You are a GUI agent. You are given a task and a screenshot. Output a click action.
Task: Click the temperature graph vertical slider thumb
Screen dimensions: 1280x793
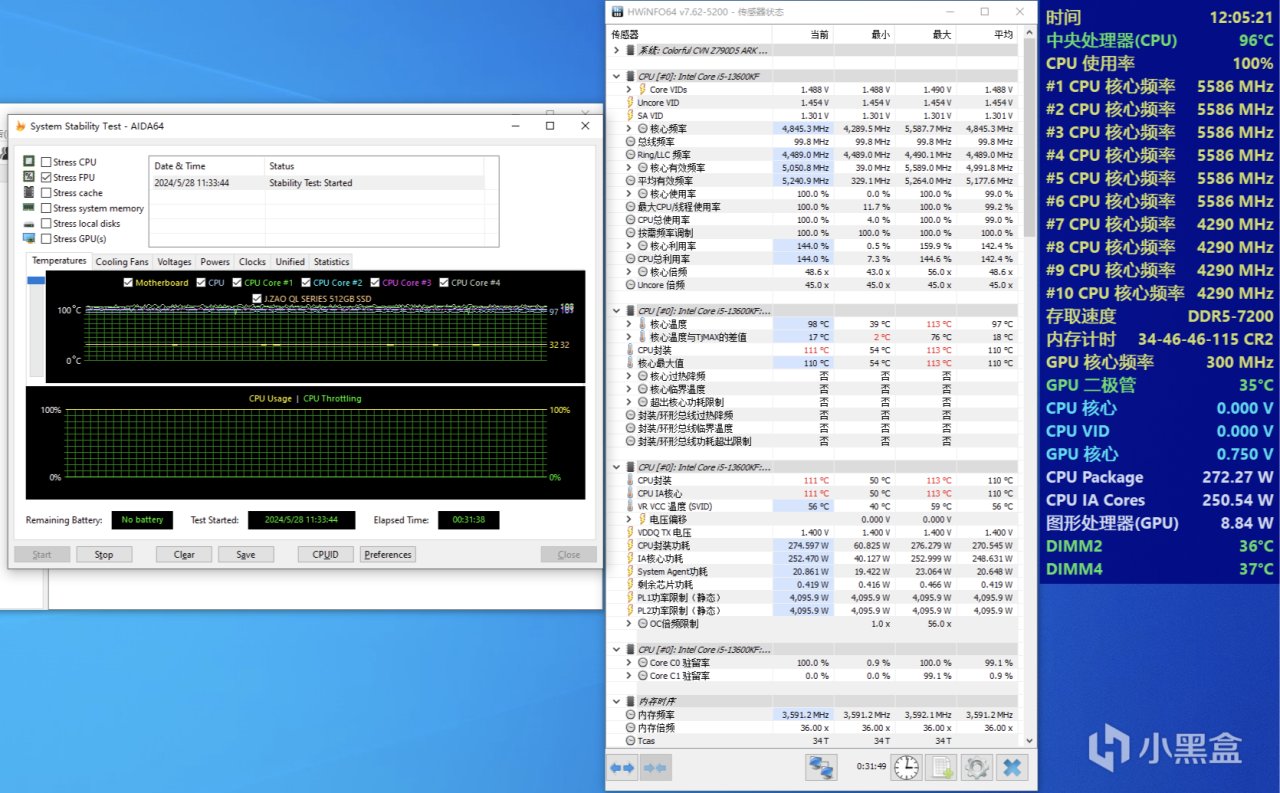(x=36, y=280)
